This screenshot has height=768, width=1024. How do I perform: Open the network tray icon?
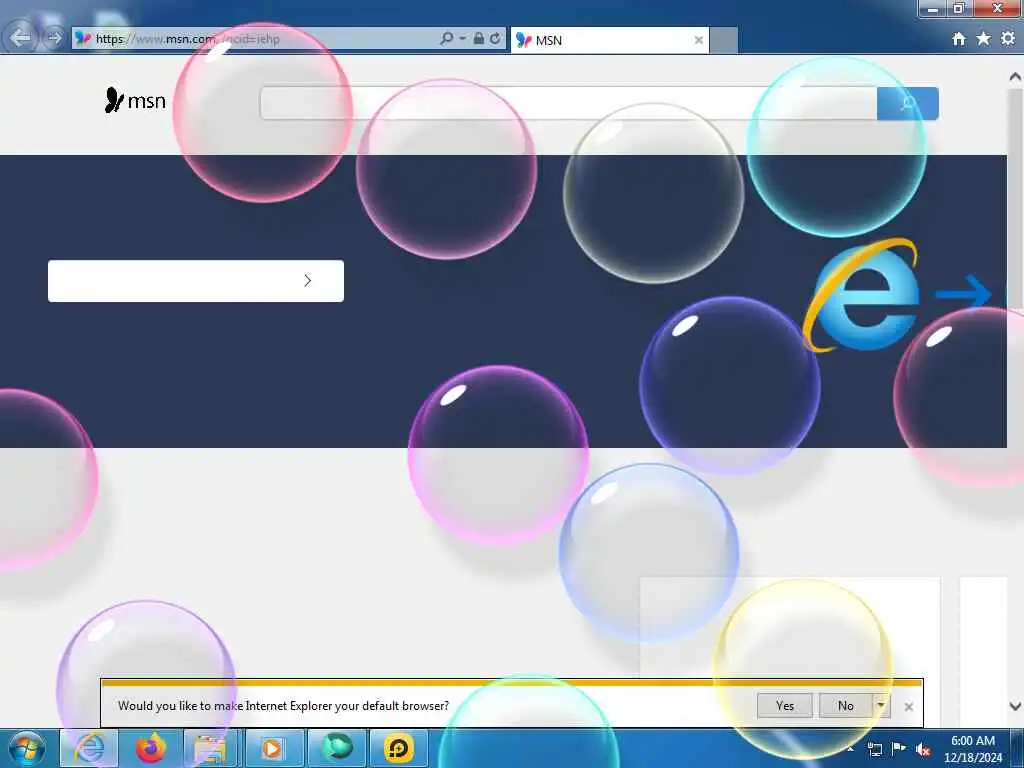click(875, 749)
